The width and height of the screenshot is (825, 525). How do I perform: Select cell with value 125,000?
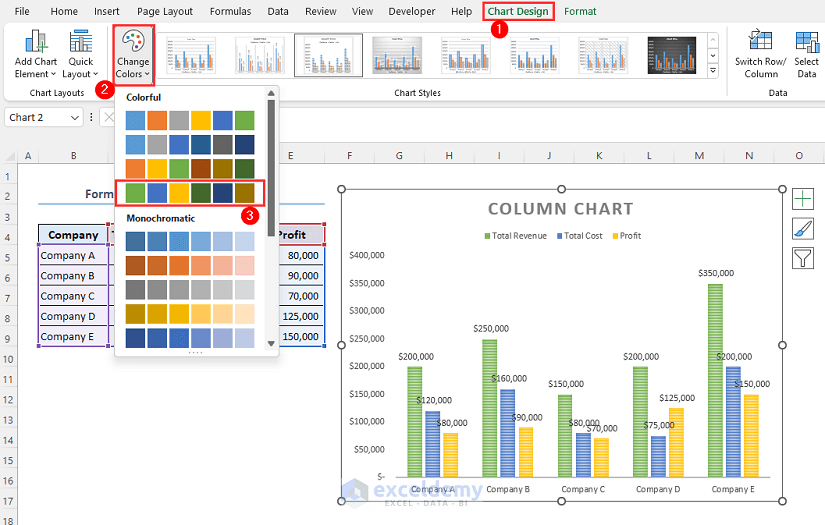300,317
